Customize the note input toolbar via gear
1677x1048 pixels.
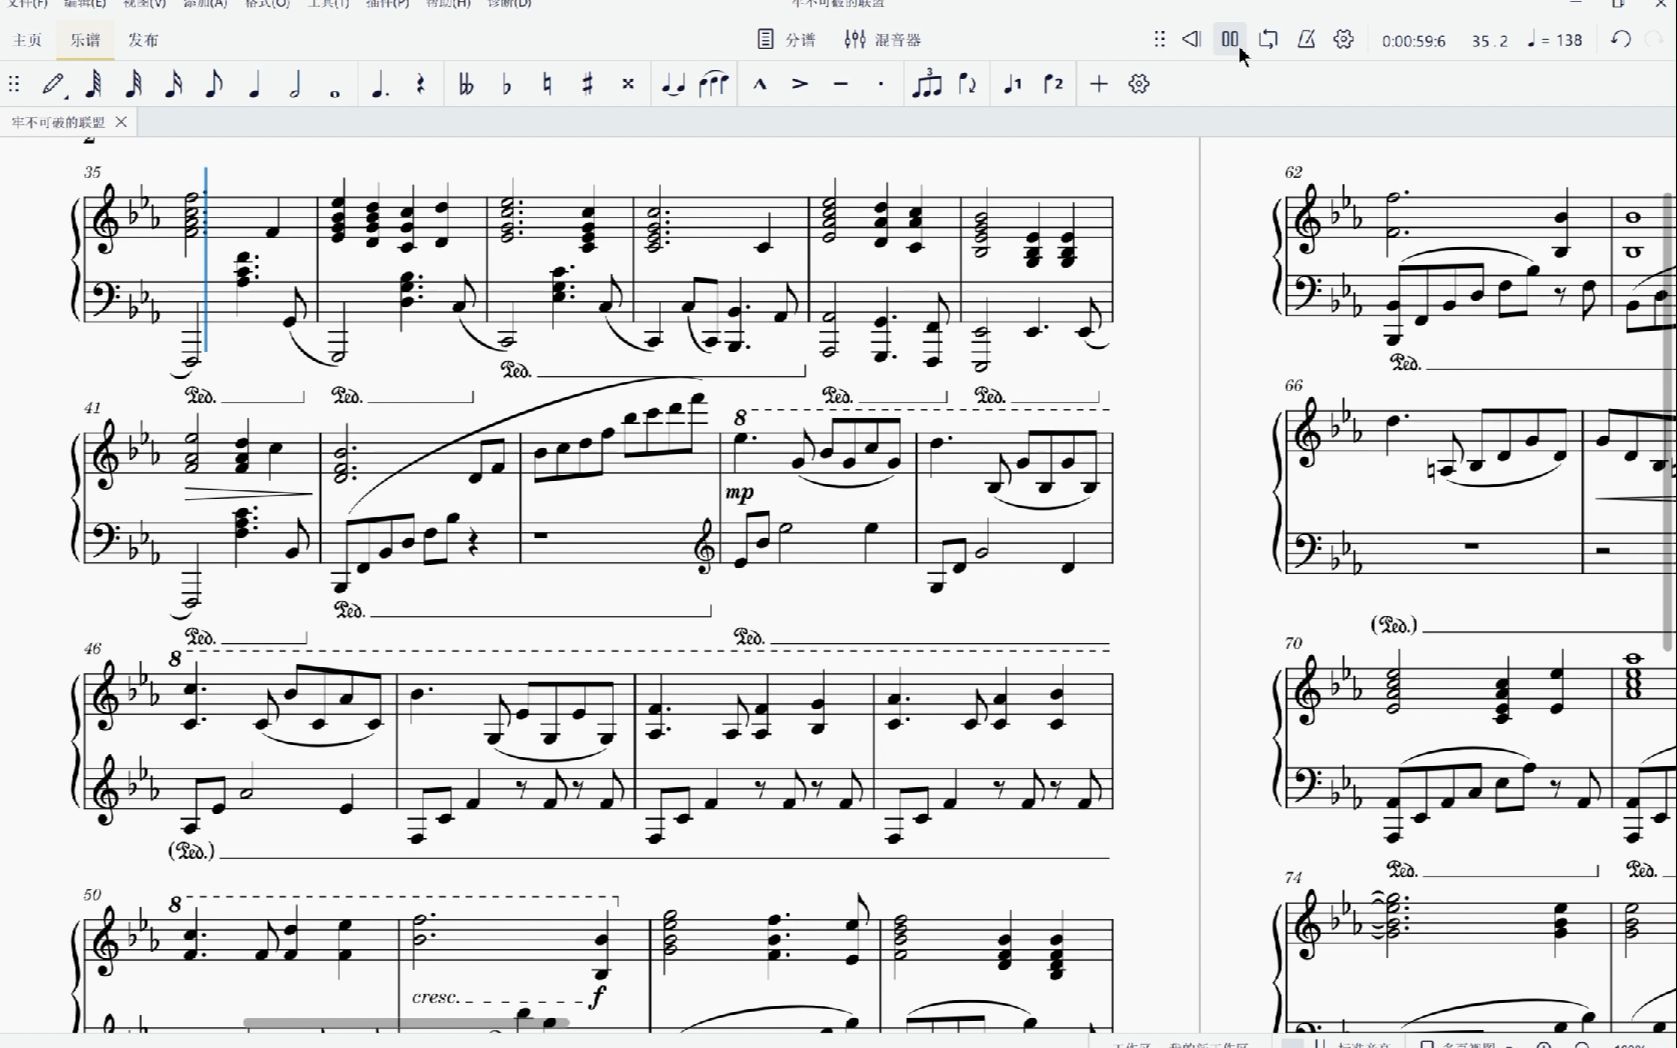pos(1139,84)
